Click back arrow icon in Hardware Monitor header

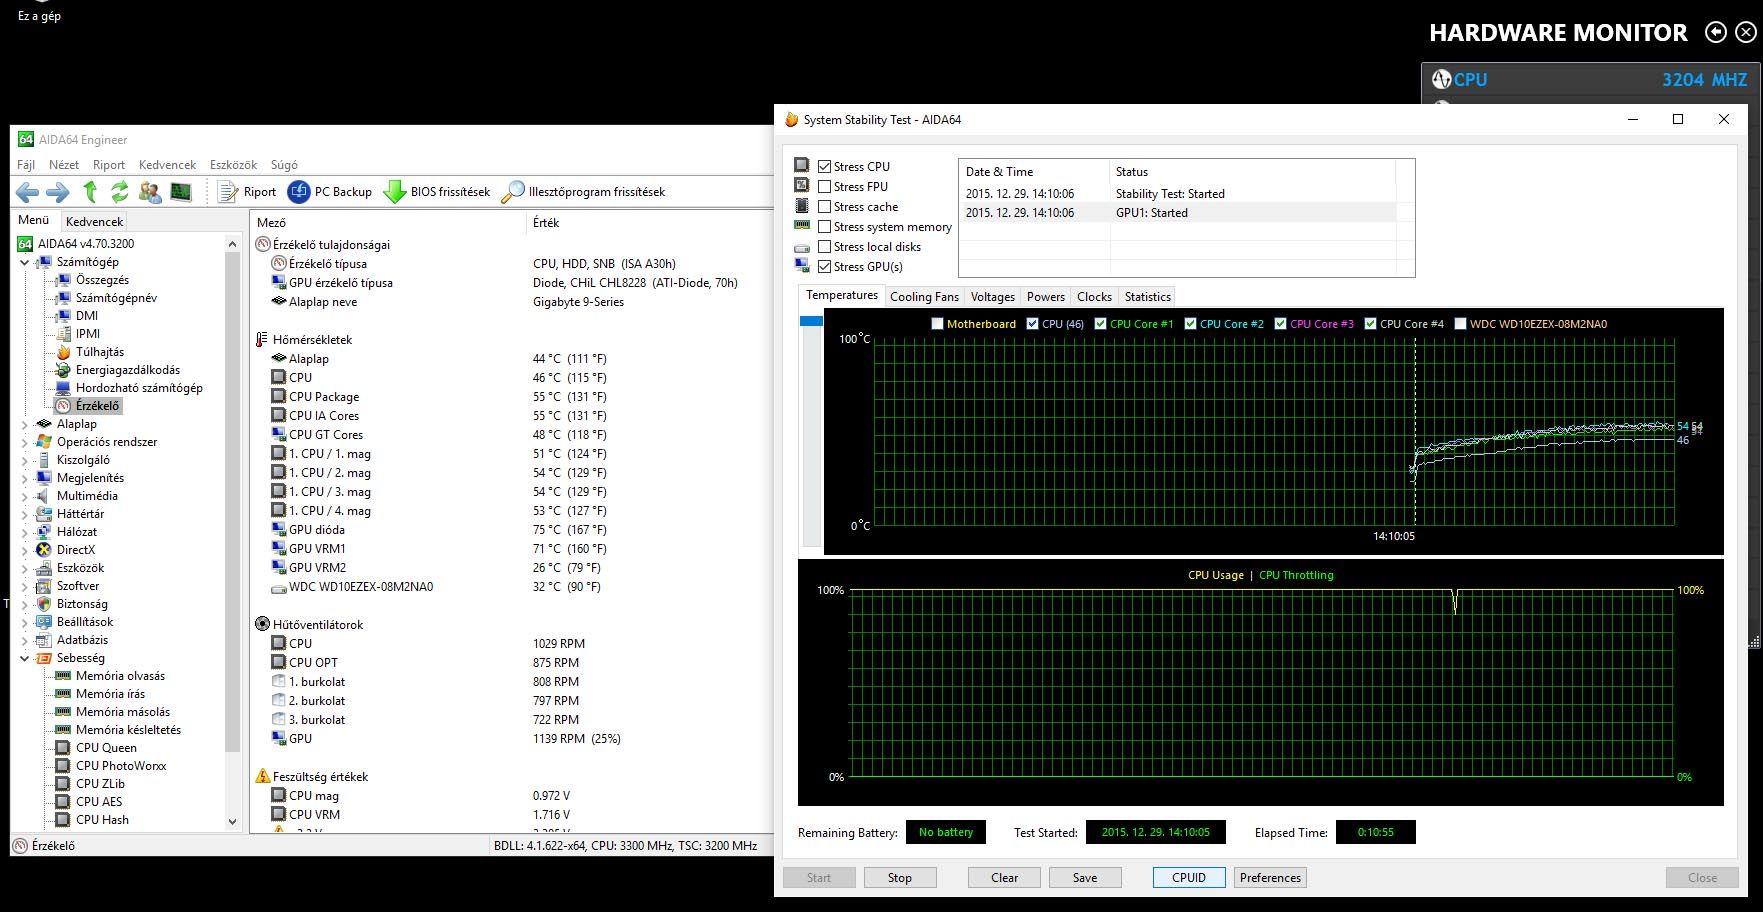click(1716, 33)
